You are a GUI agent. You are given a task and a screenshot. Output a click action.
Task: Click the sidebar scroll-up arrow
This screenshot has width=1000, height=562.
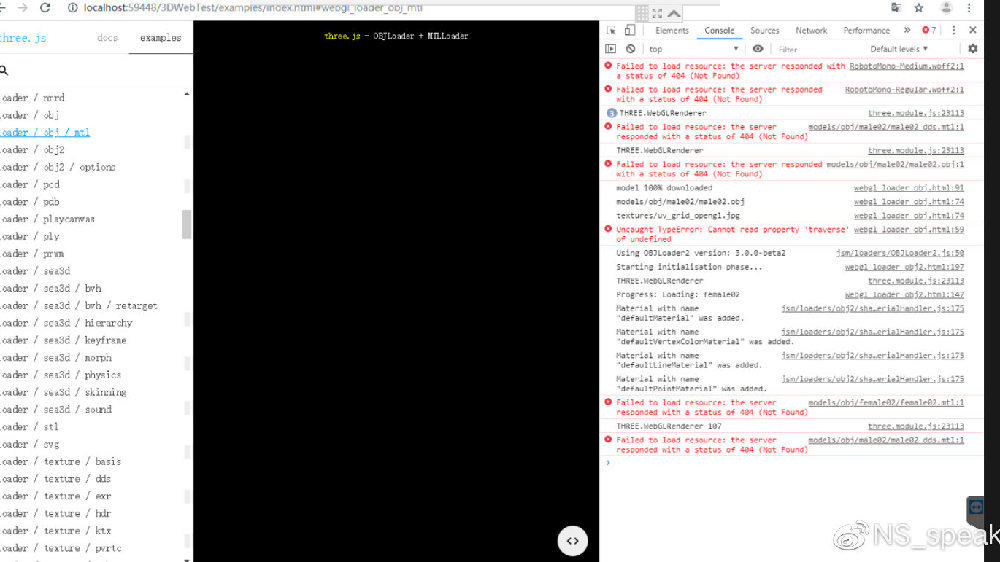tap(186, 94)
